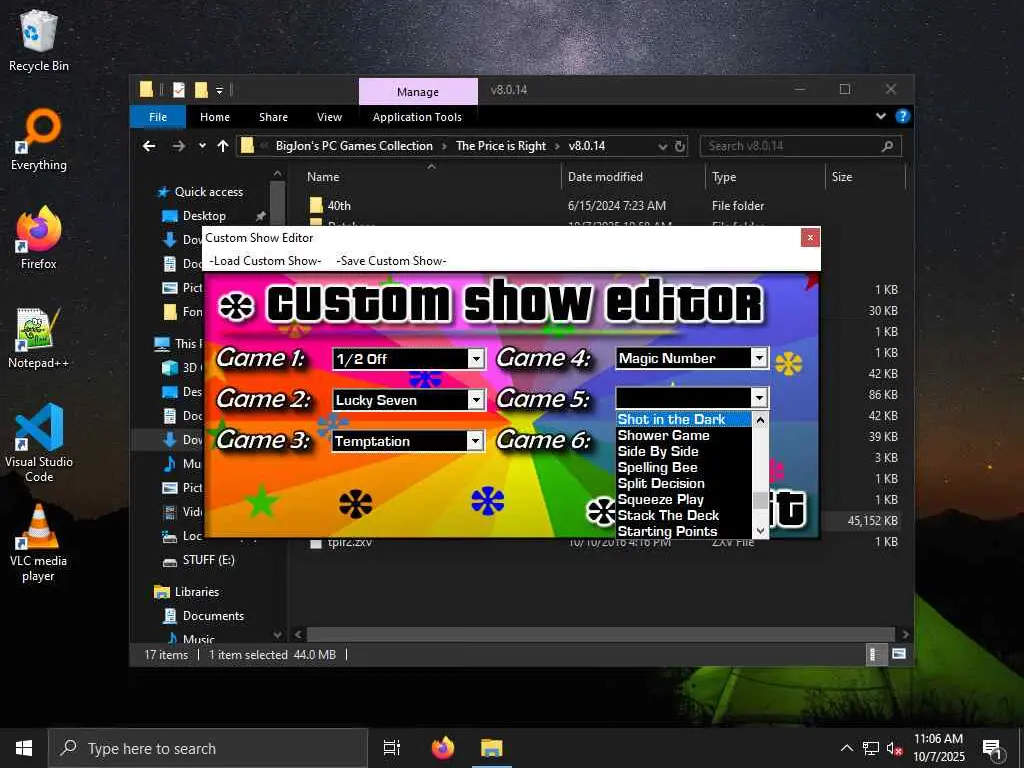Open the Firefox desktop shortcut
The height and width of the screenshot is (768, 1024).
[x=39, y=238]
